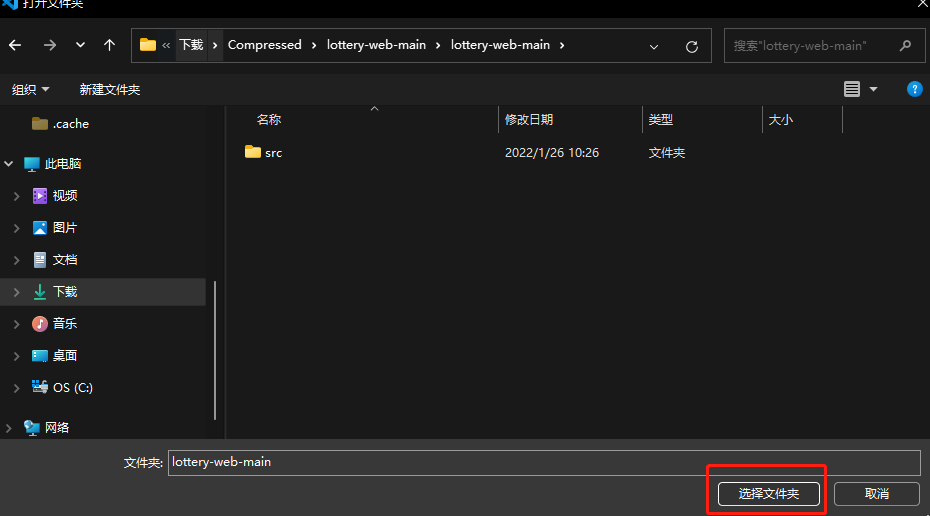Expand the 图片 tree node

coord(17,228)
